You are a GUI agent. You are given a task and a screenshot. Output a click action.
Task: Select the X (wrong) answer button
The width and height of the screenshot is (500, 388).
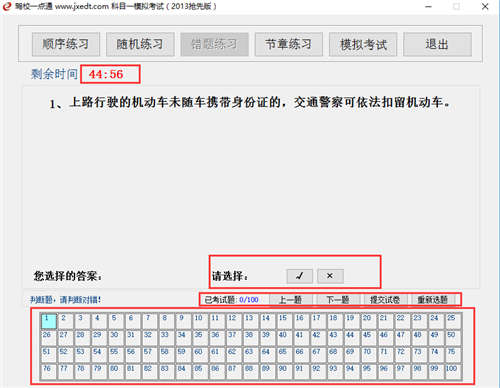330,276
